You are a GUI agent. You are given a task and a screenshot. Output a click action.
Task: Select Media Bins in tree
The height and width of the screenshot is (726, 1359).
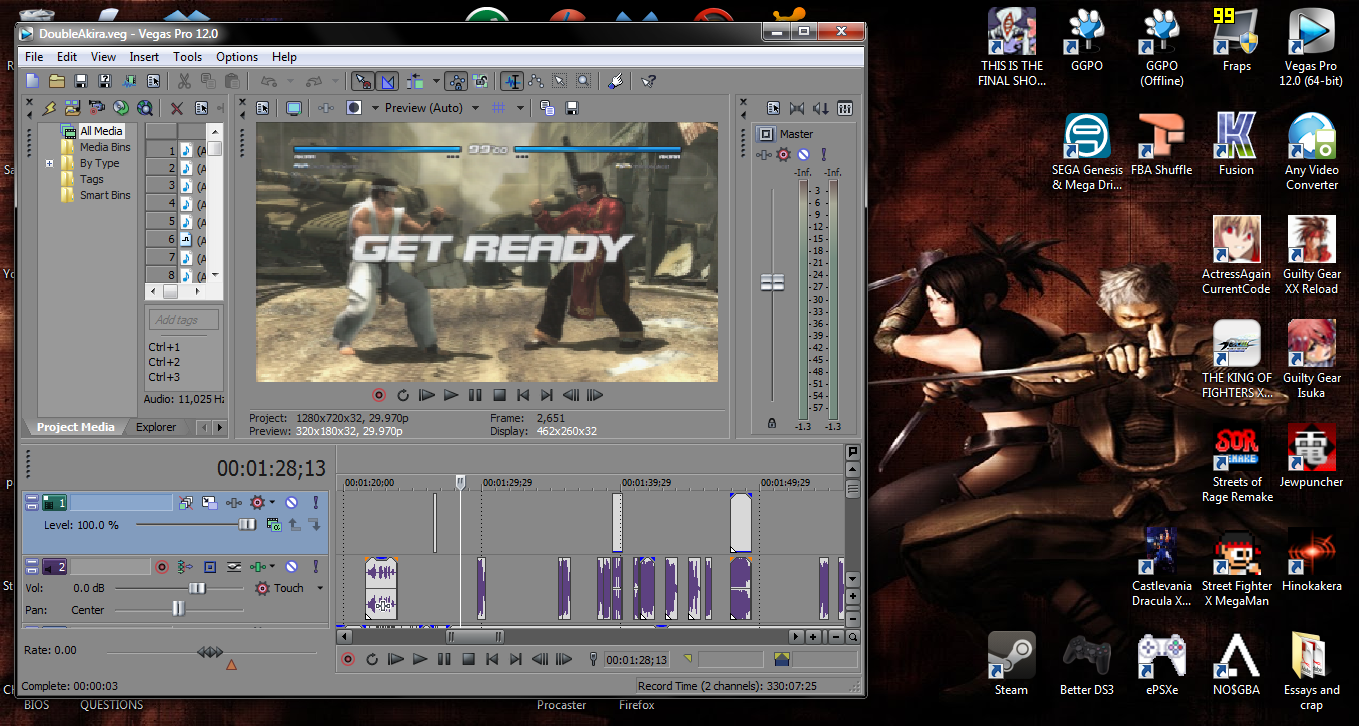tap(105, 147)
